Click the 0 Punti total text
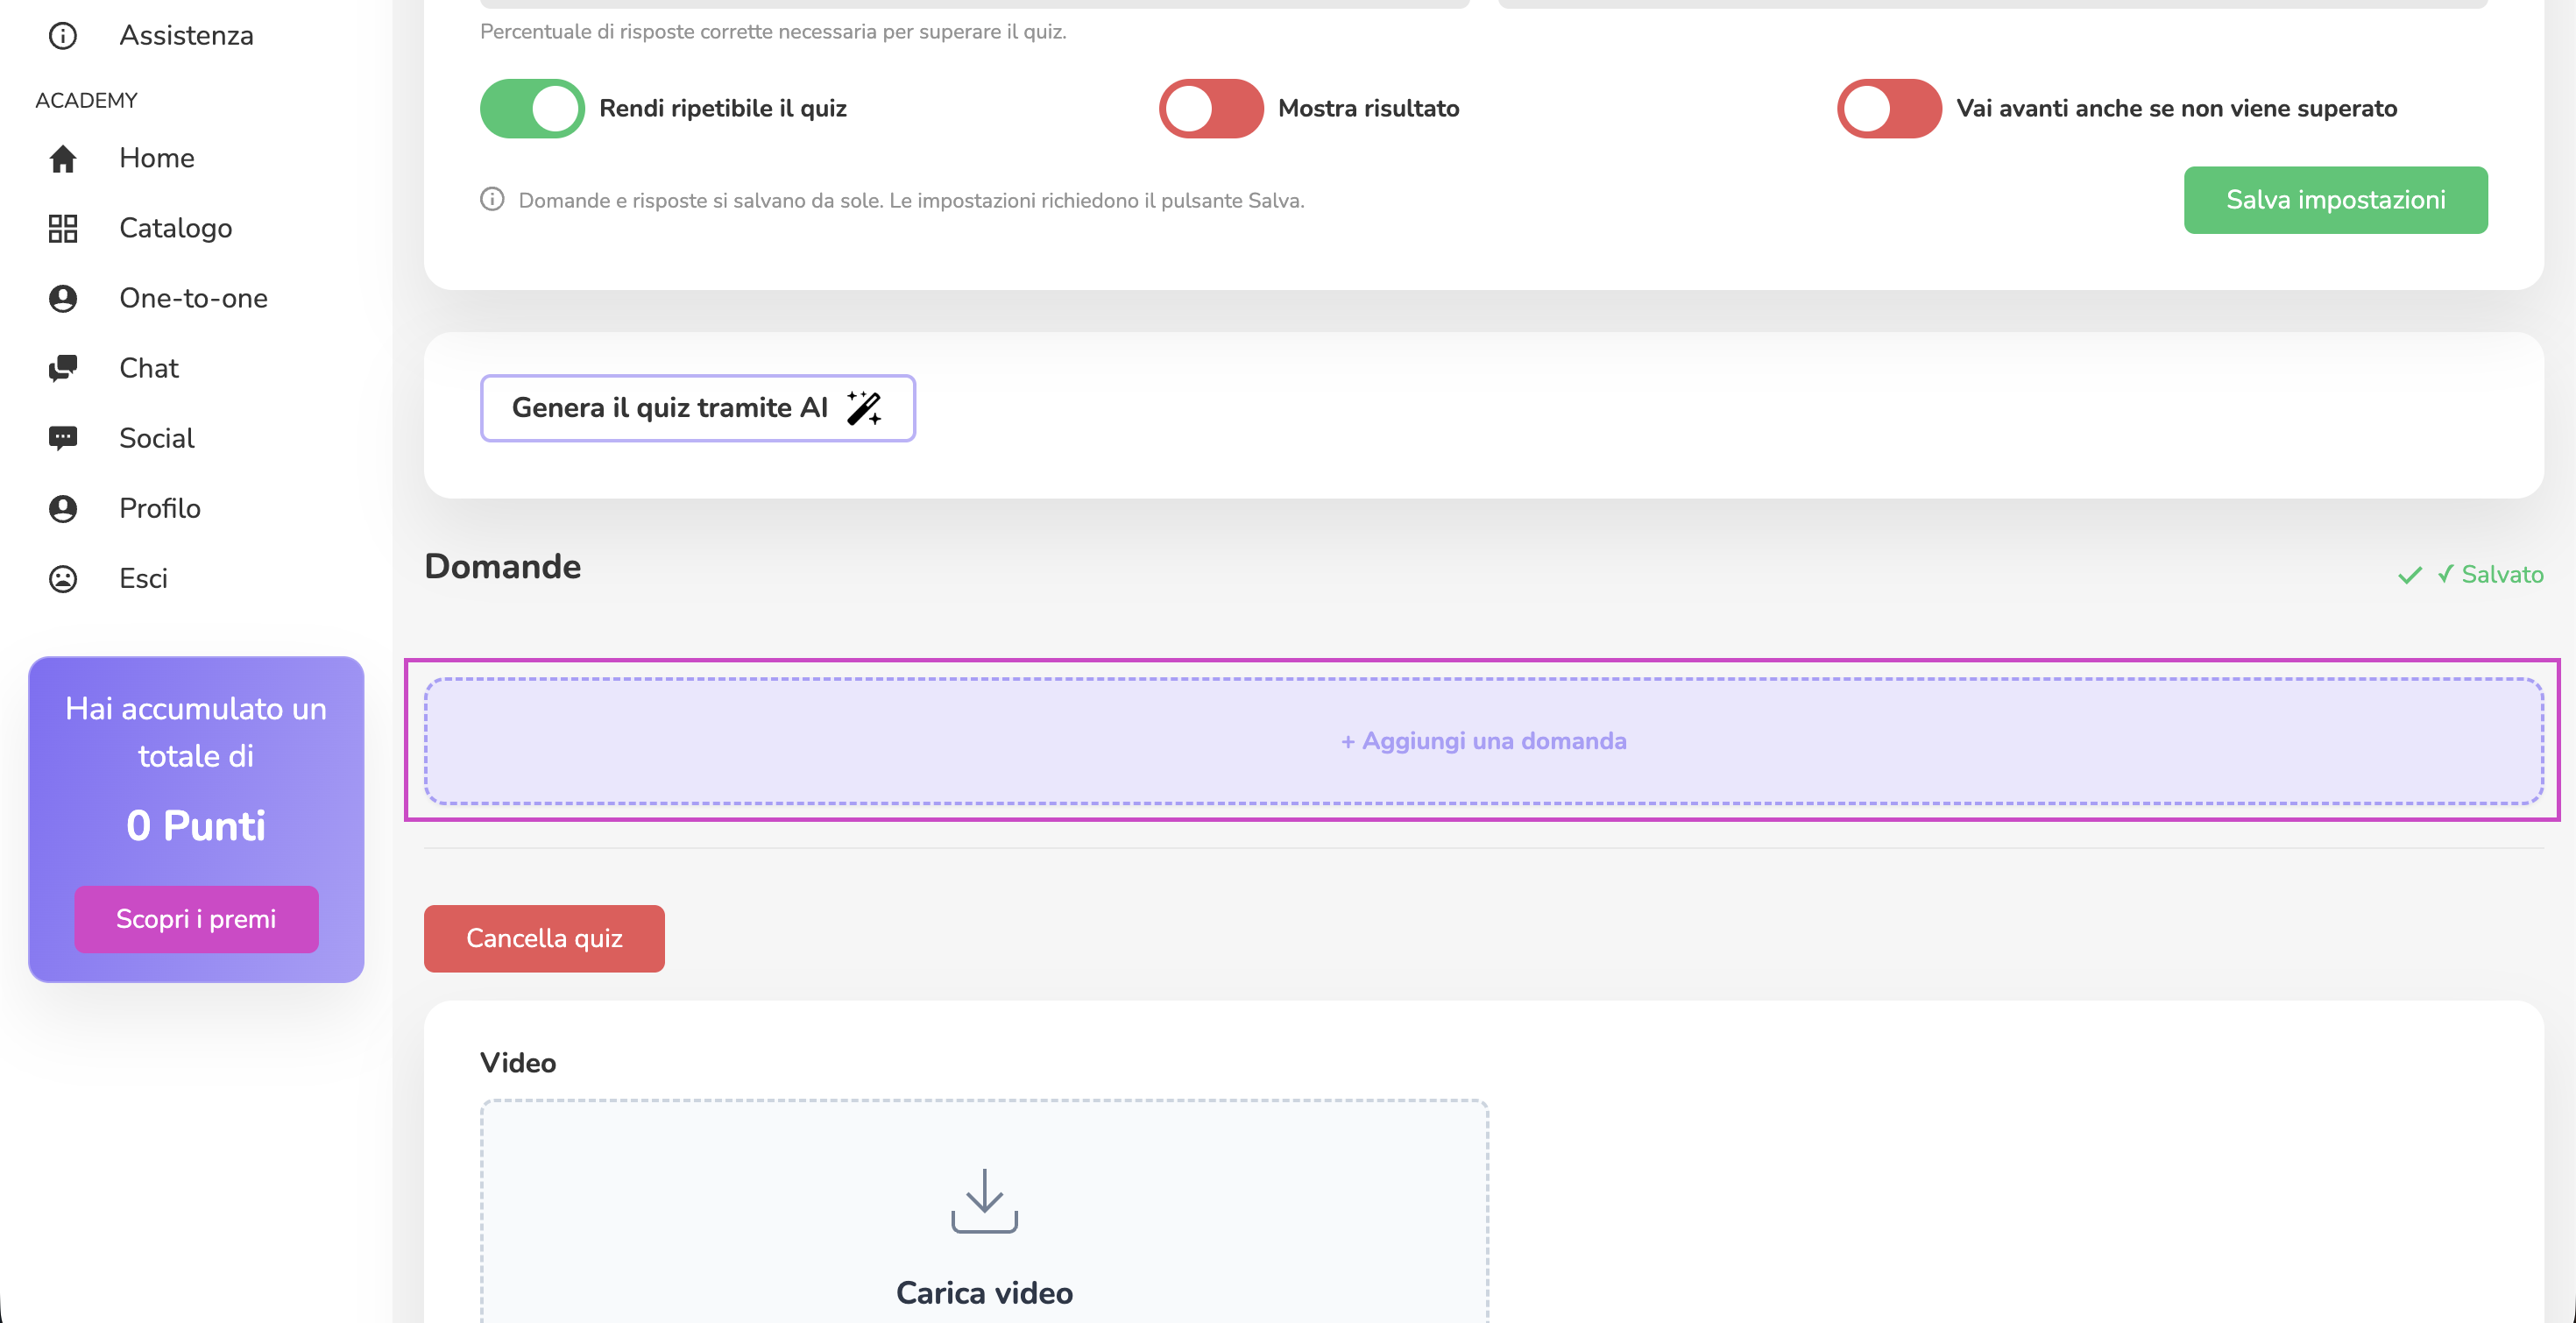2576x1323 pixels. click(196, 826)
